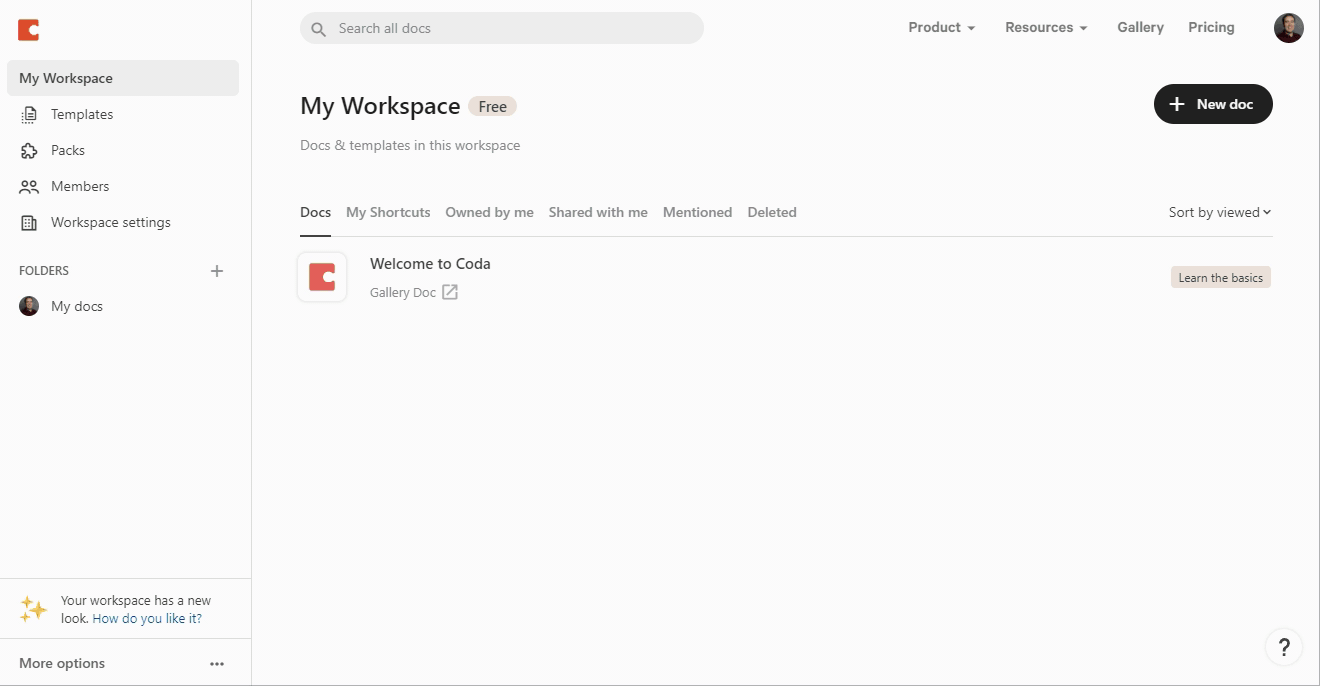
Task: Open the Welcome to Coda doc title
Action: pyautogui.click(x=430, y=264)
